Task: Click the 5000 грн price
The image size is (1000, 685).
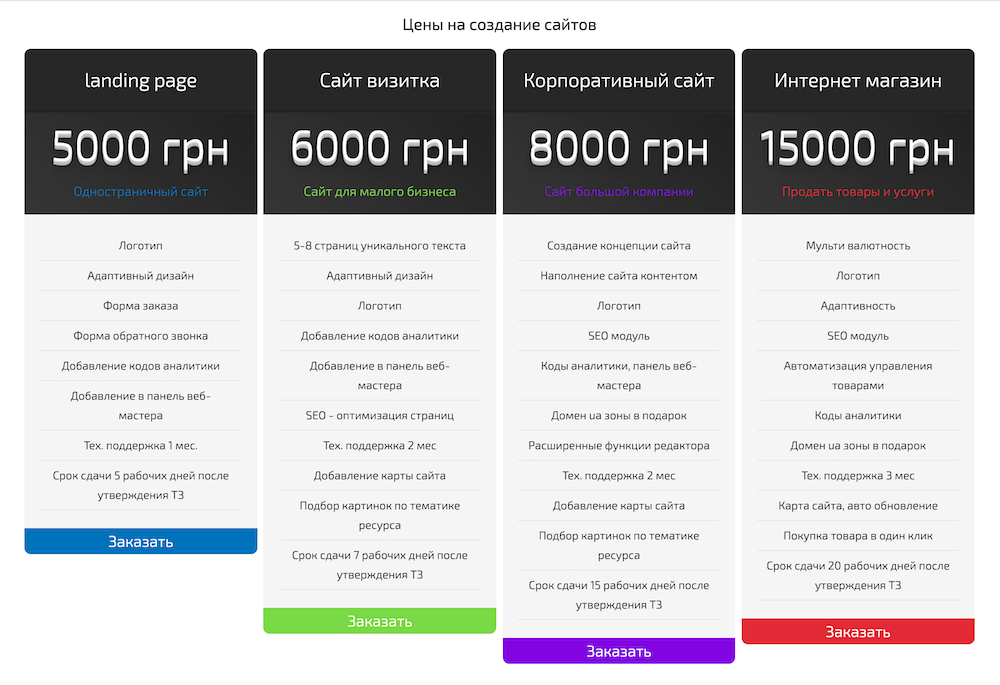Action: (140, 149)
